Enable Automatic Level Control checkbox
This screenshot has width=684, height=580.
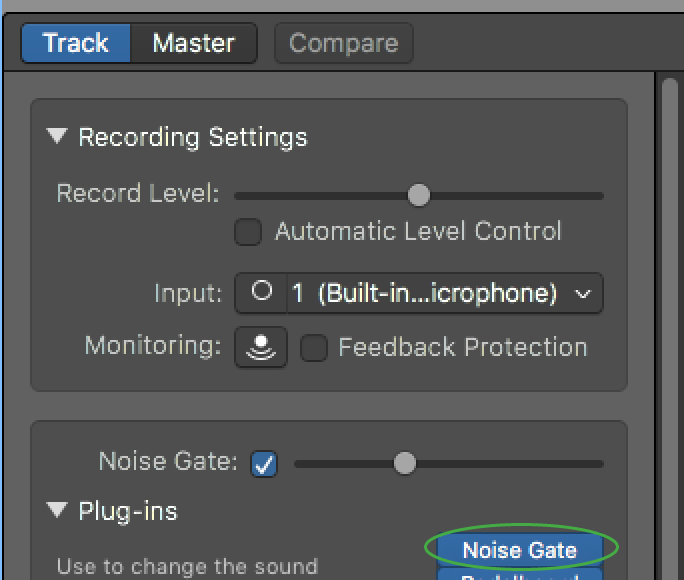[247, 232]
